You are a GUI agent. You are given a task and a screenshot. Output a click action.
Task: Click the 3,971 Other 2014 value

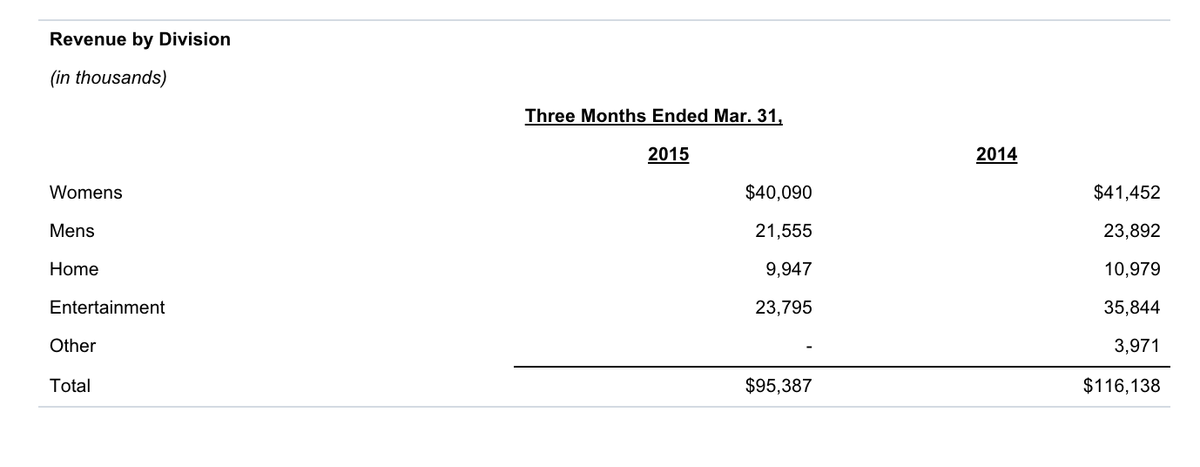point(1136,346)
